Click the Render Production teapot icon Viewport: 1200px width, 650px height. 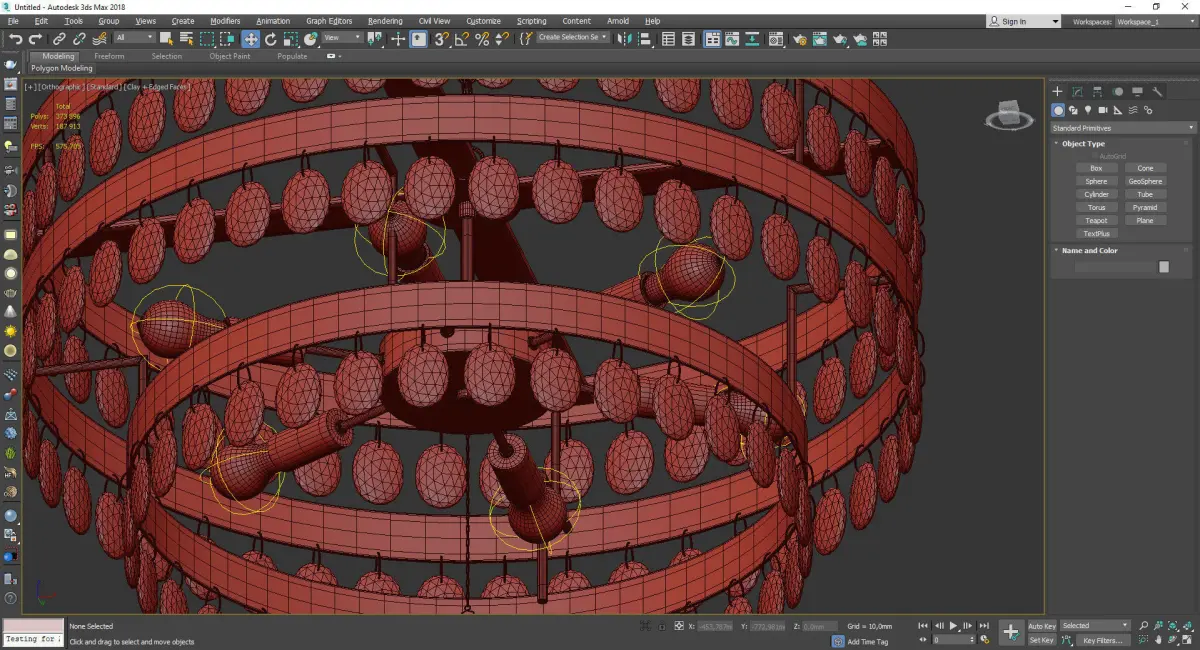pyautogui.click(x=840, y=39)
